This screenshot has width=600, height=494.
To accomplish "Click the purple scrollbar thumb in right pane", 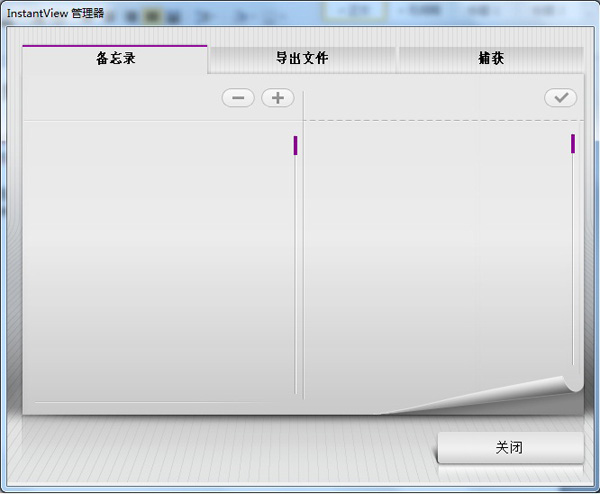I will point(573,143).
